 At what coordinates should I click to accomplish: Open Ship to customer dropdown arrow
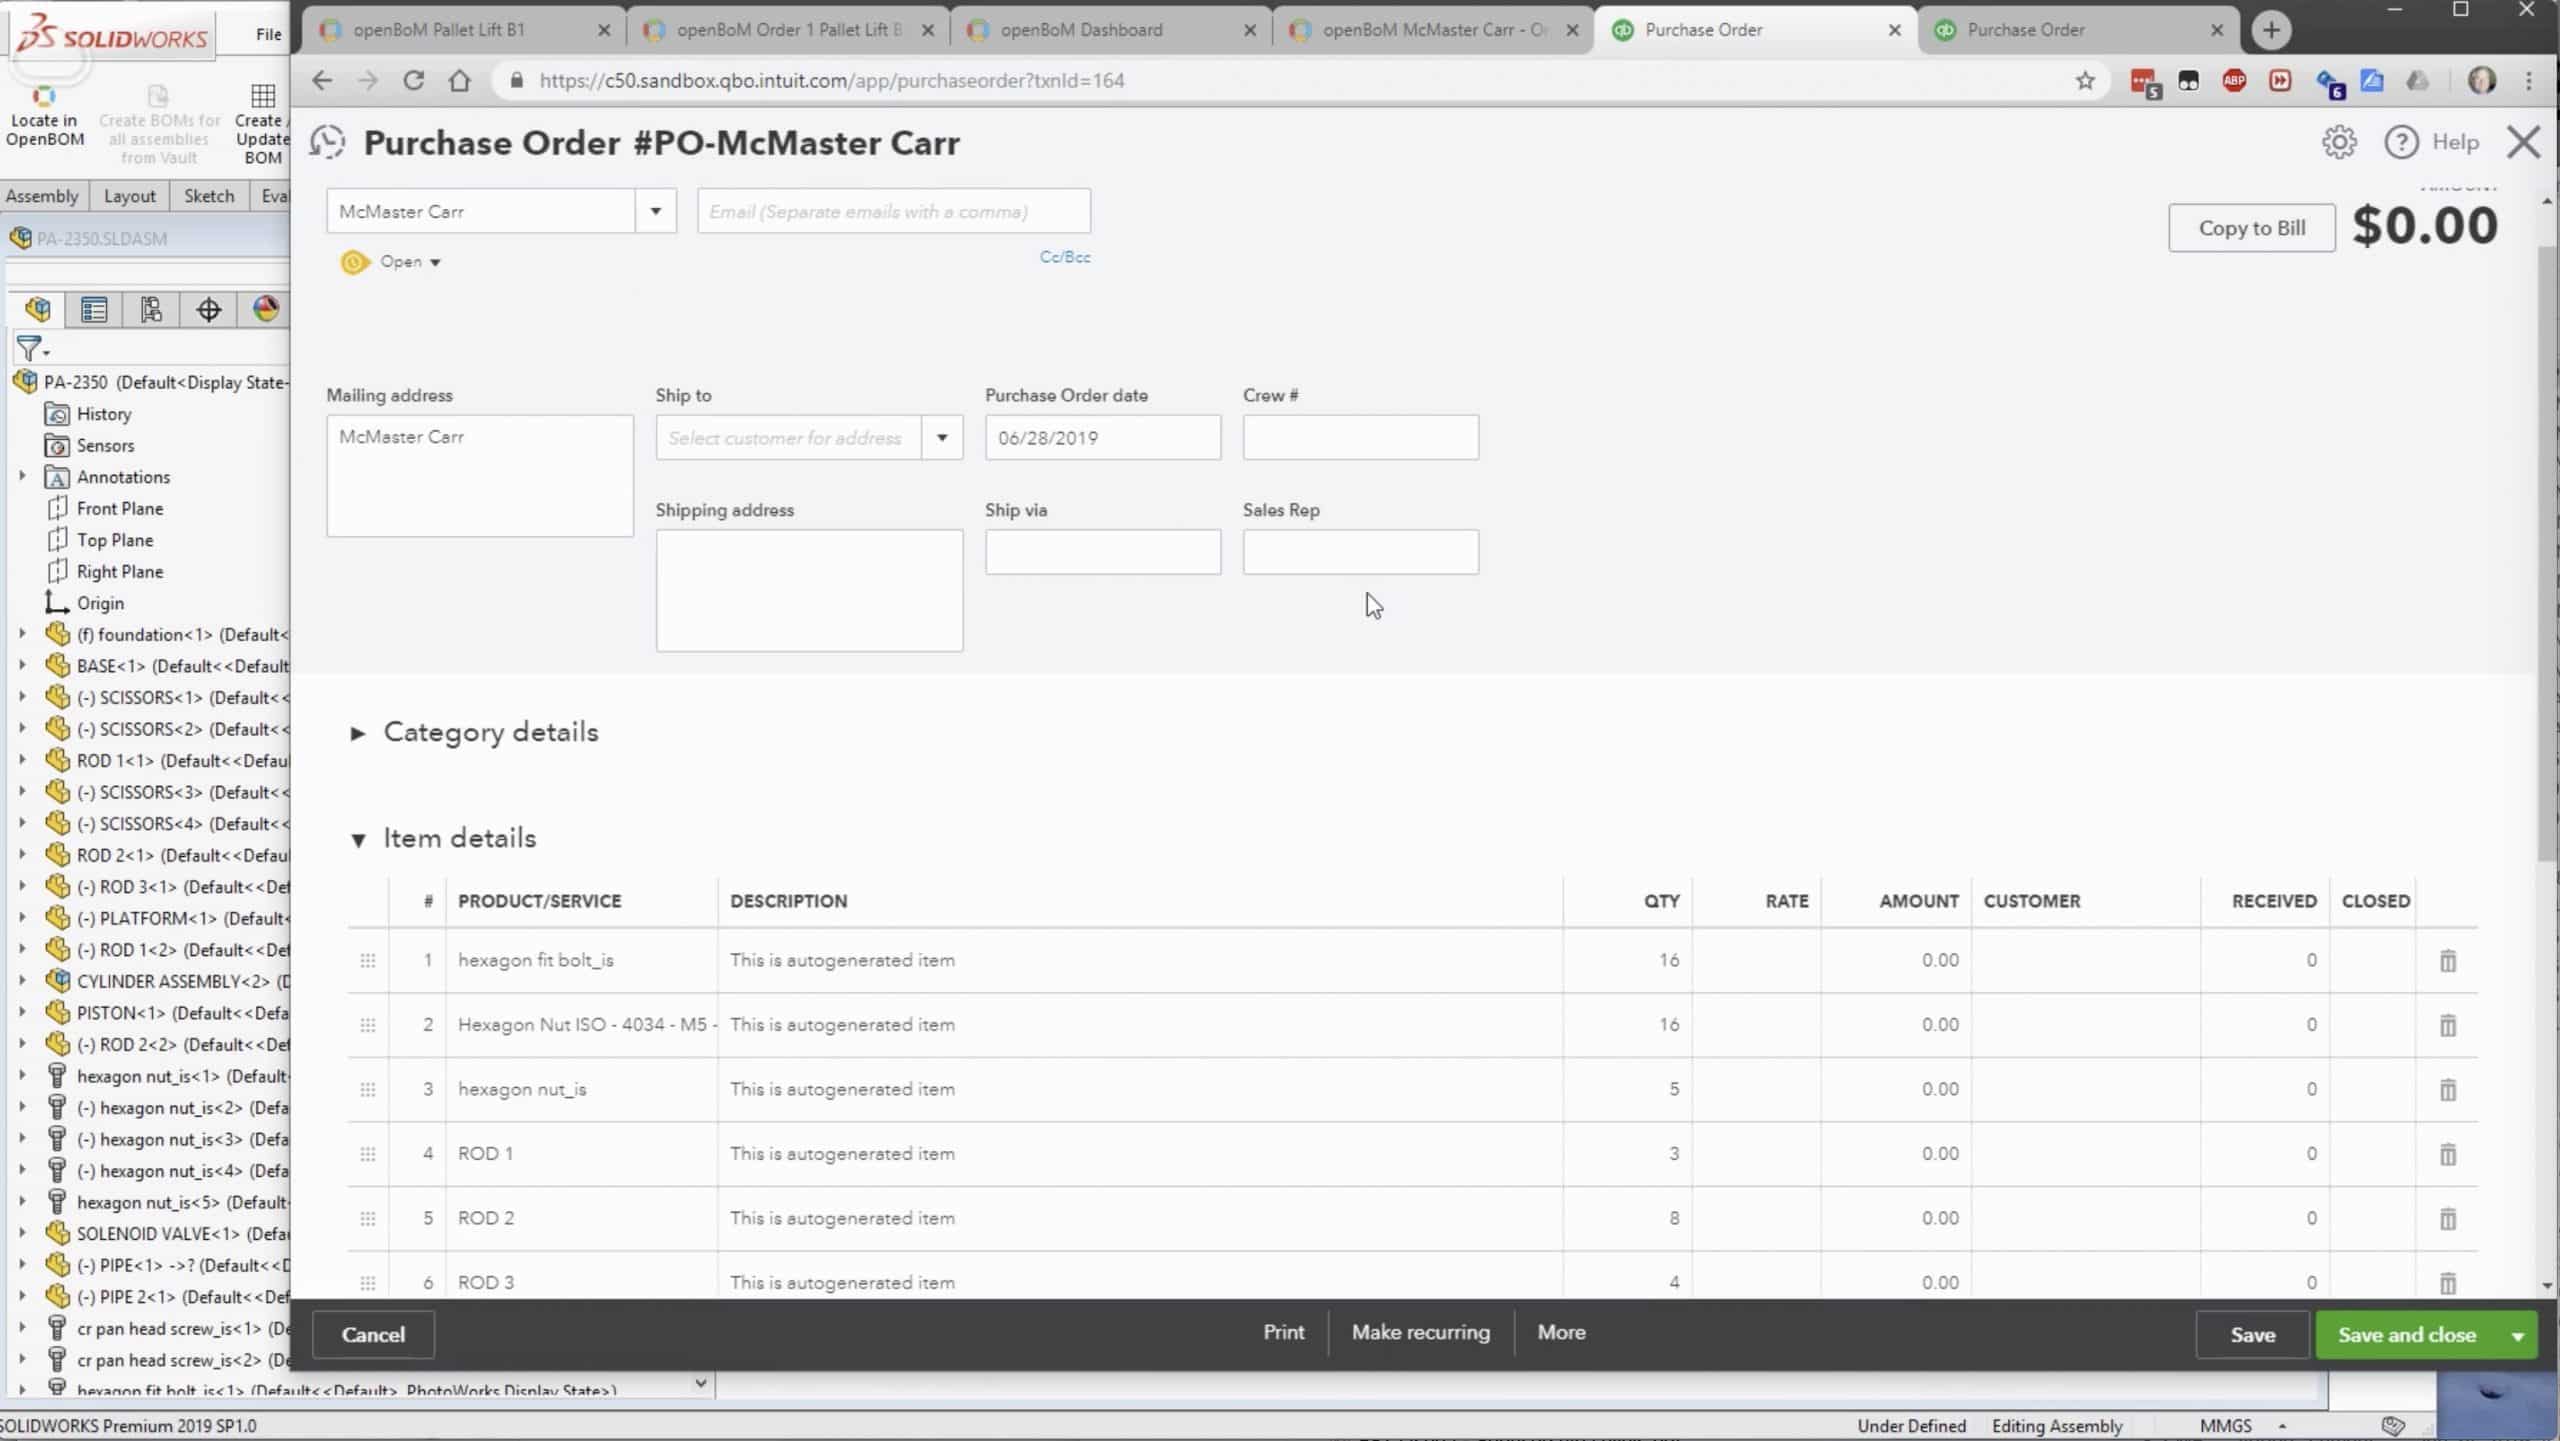(x=942, y=438)
